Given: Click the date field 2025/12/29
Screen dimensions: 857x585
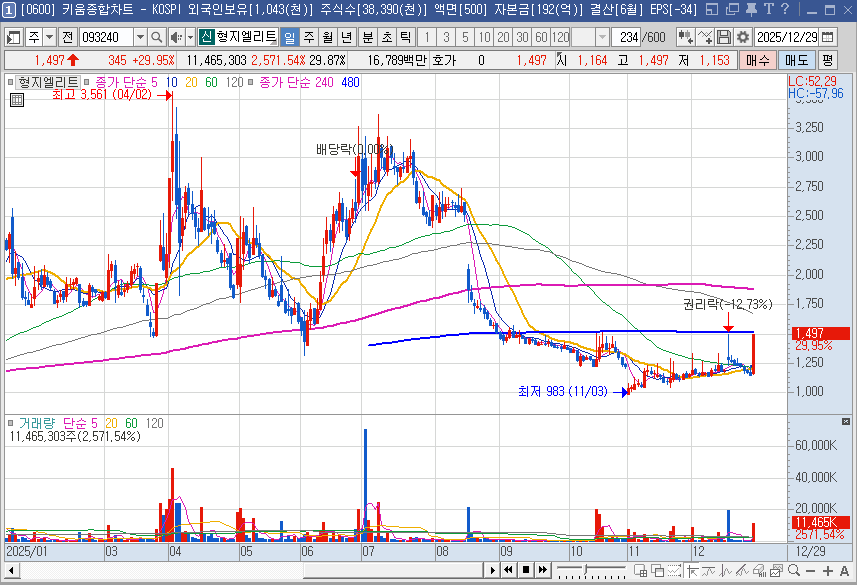Looking at the screenshot, I should 787,37.
